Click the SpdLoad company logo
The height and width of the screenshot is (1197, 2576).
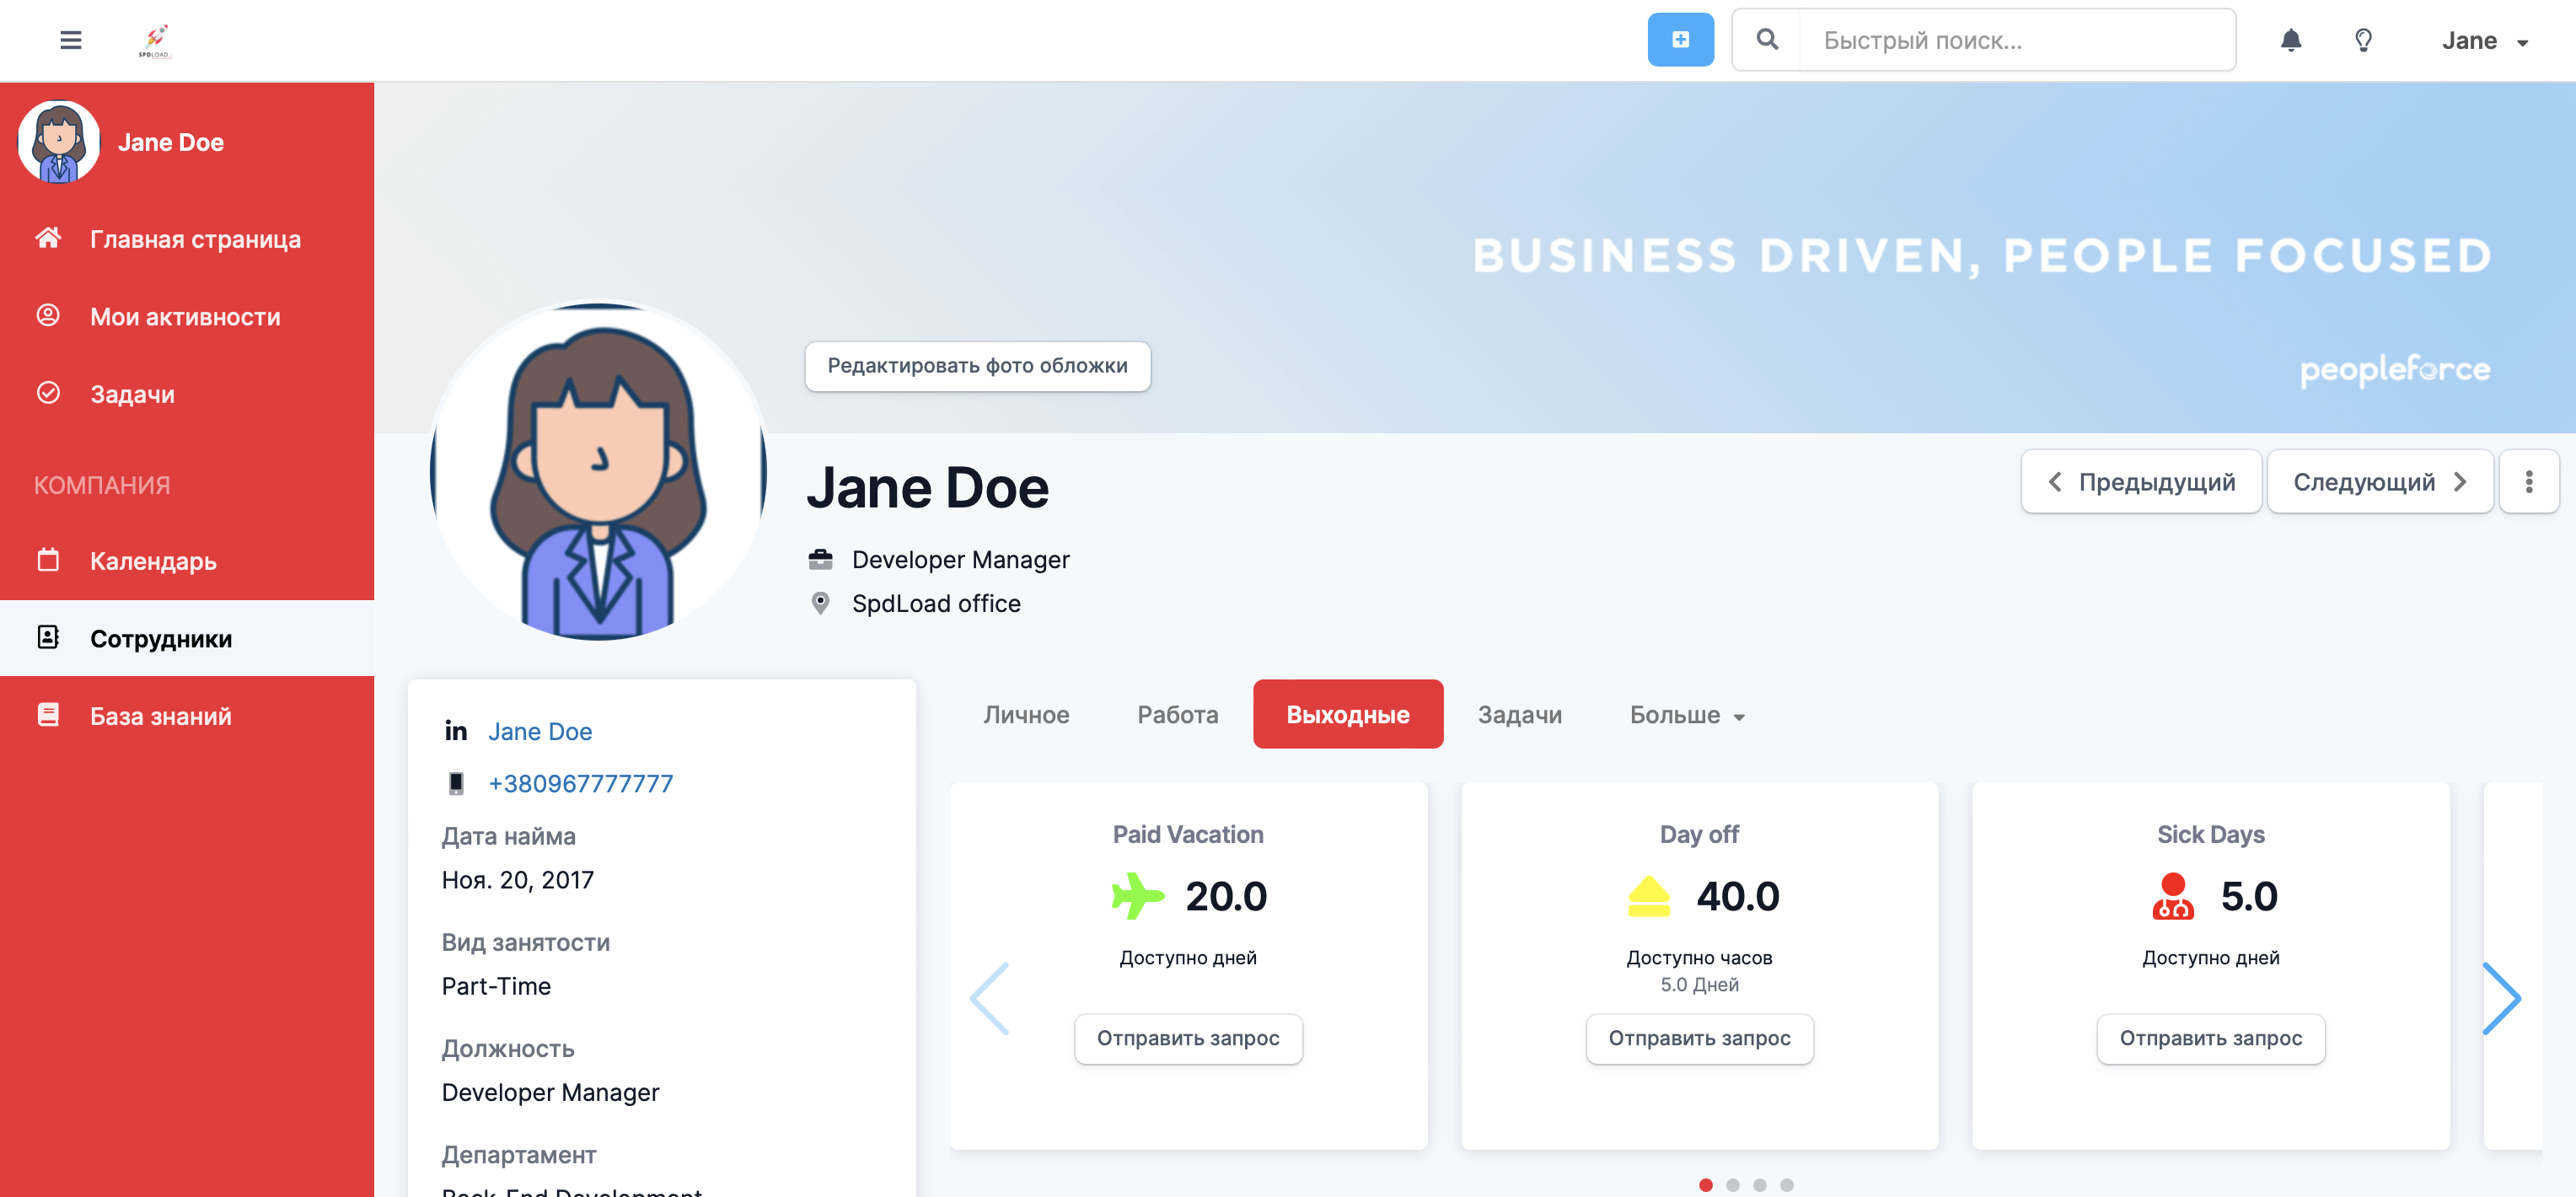coord(155,40)
